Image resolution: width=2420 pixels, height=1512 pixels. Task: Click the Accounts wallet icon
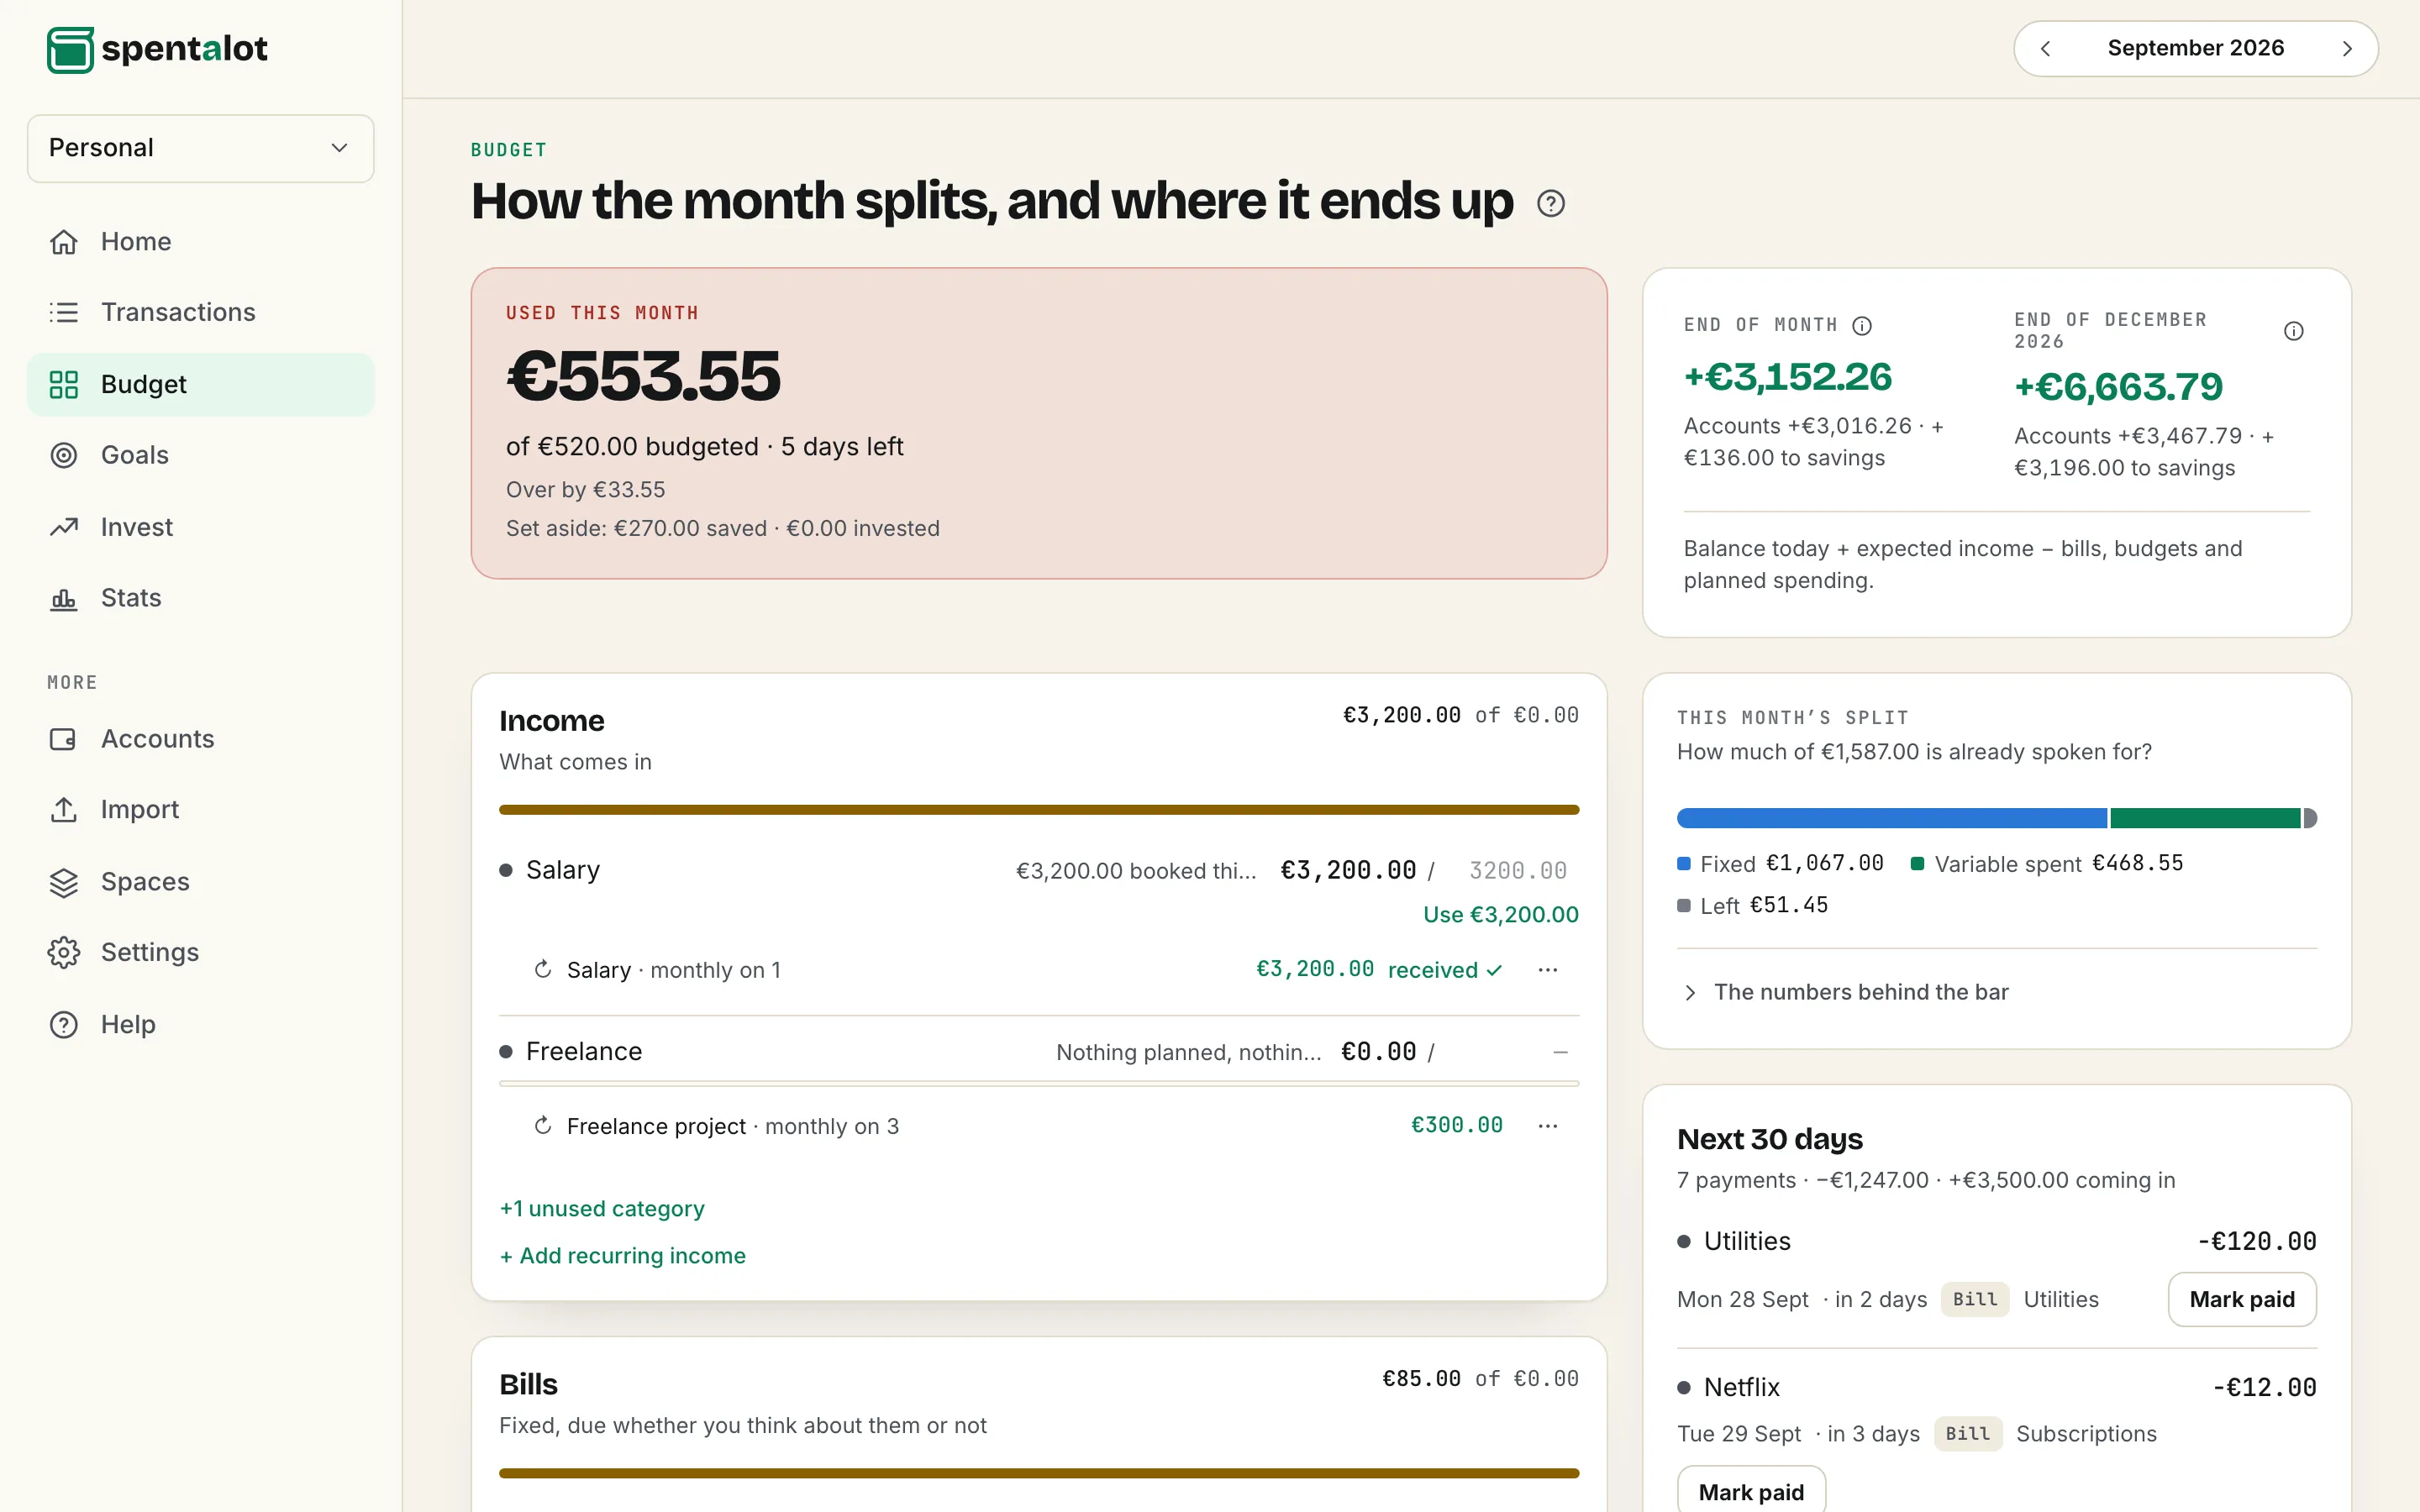click(64, 739)
